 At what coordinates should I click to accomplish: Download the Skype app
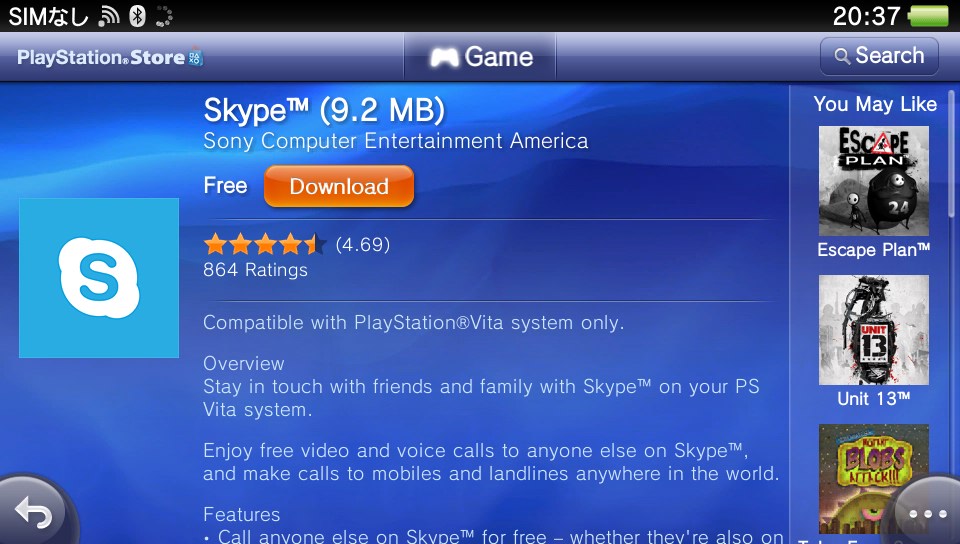pos(339,186)
